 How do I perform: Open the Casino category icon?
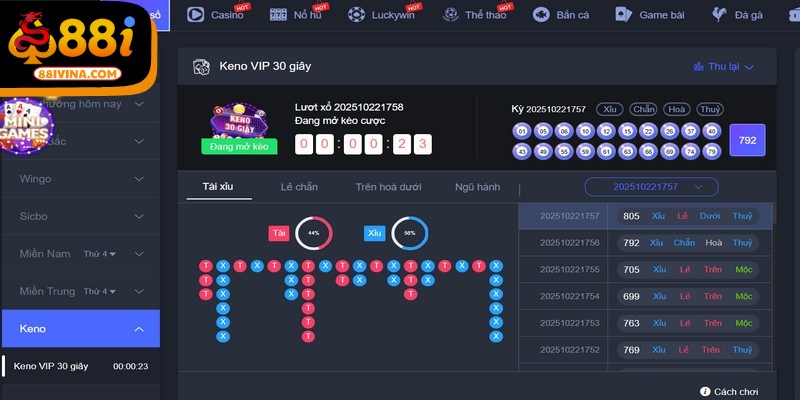[196, 15]
